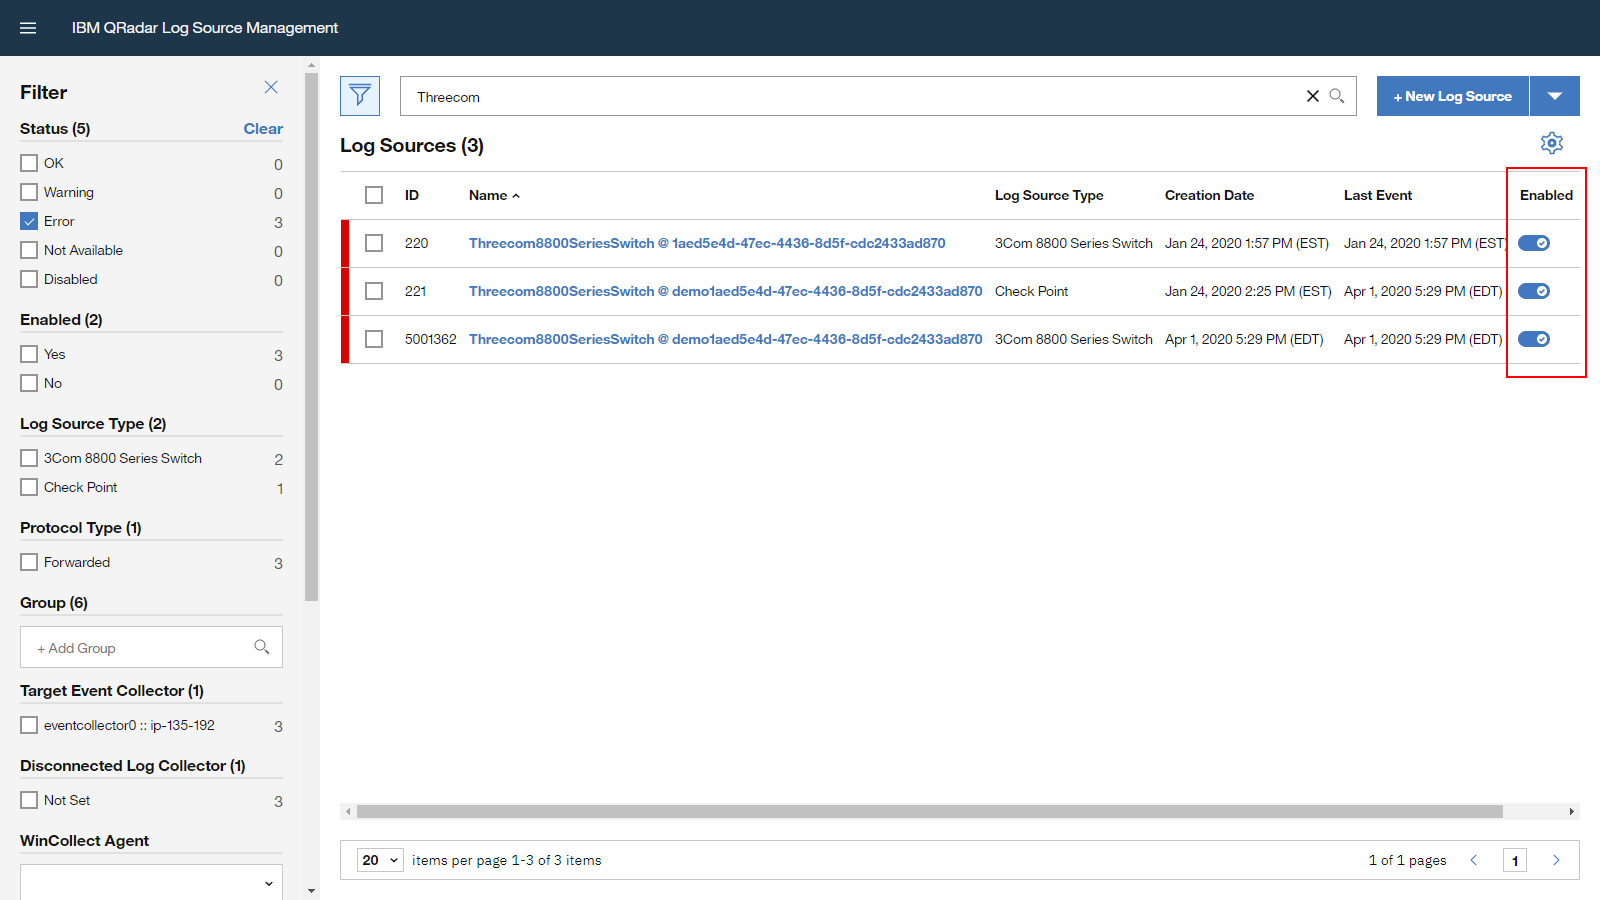Screen dimensions: 1600x900
Task: Click the Add Group input field
Action: click(151, 647)
